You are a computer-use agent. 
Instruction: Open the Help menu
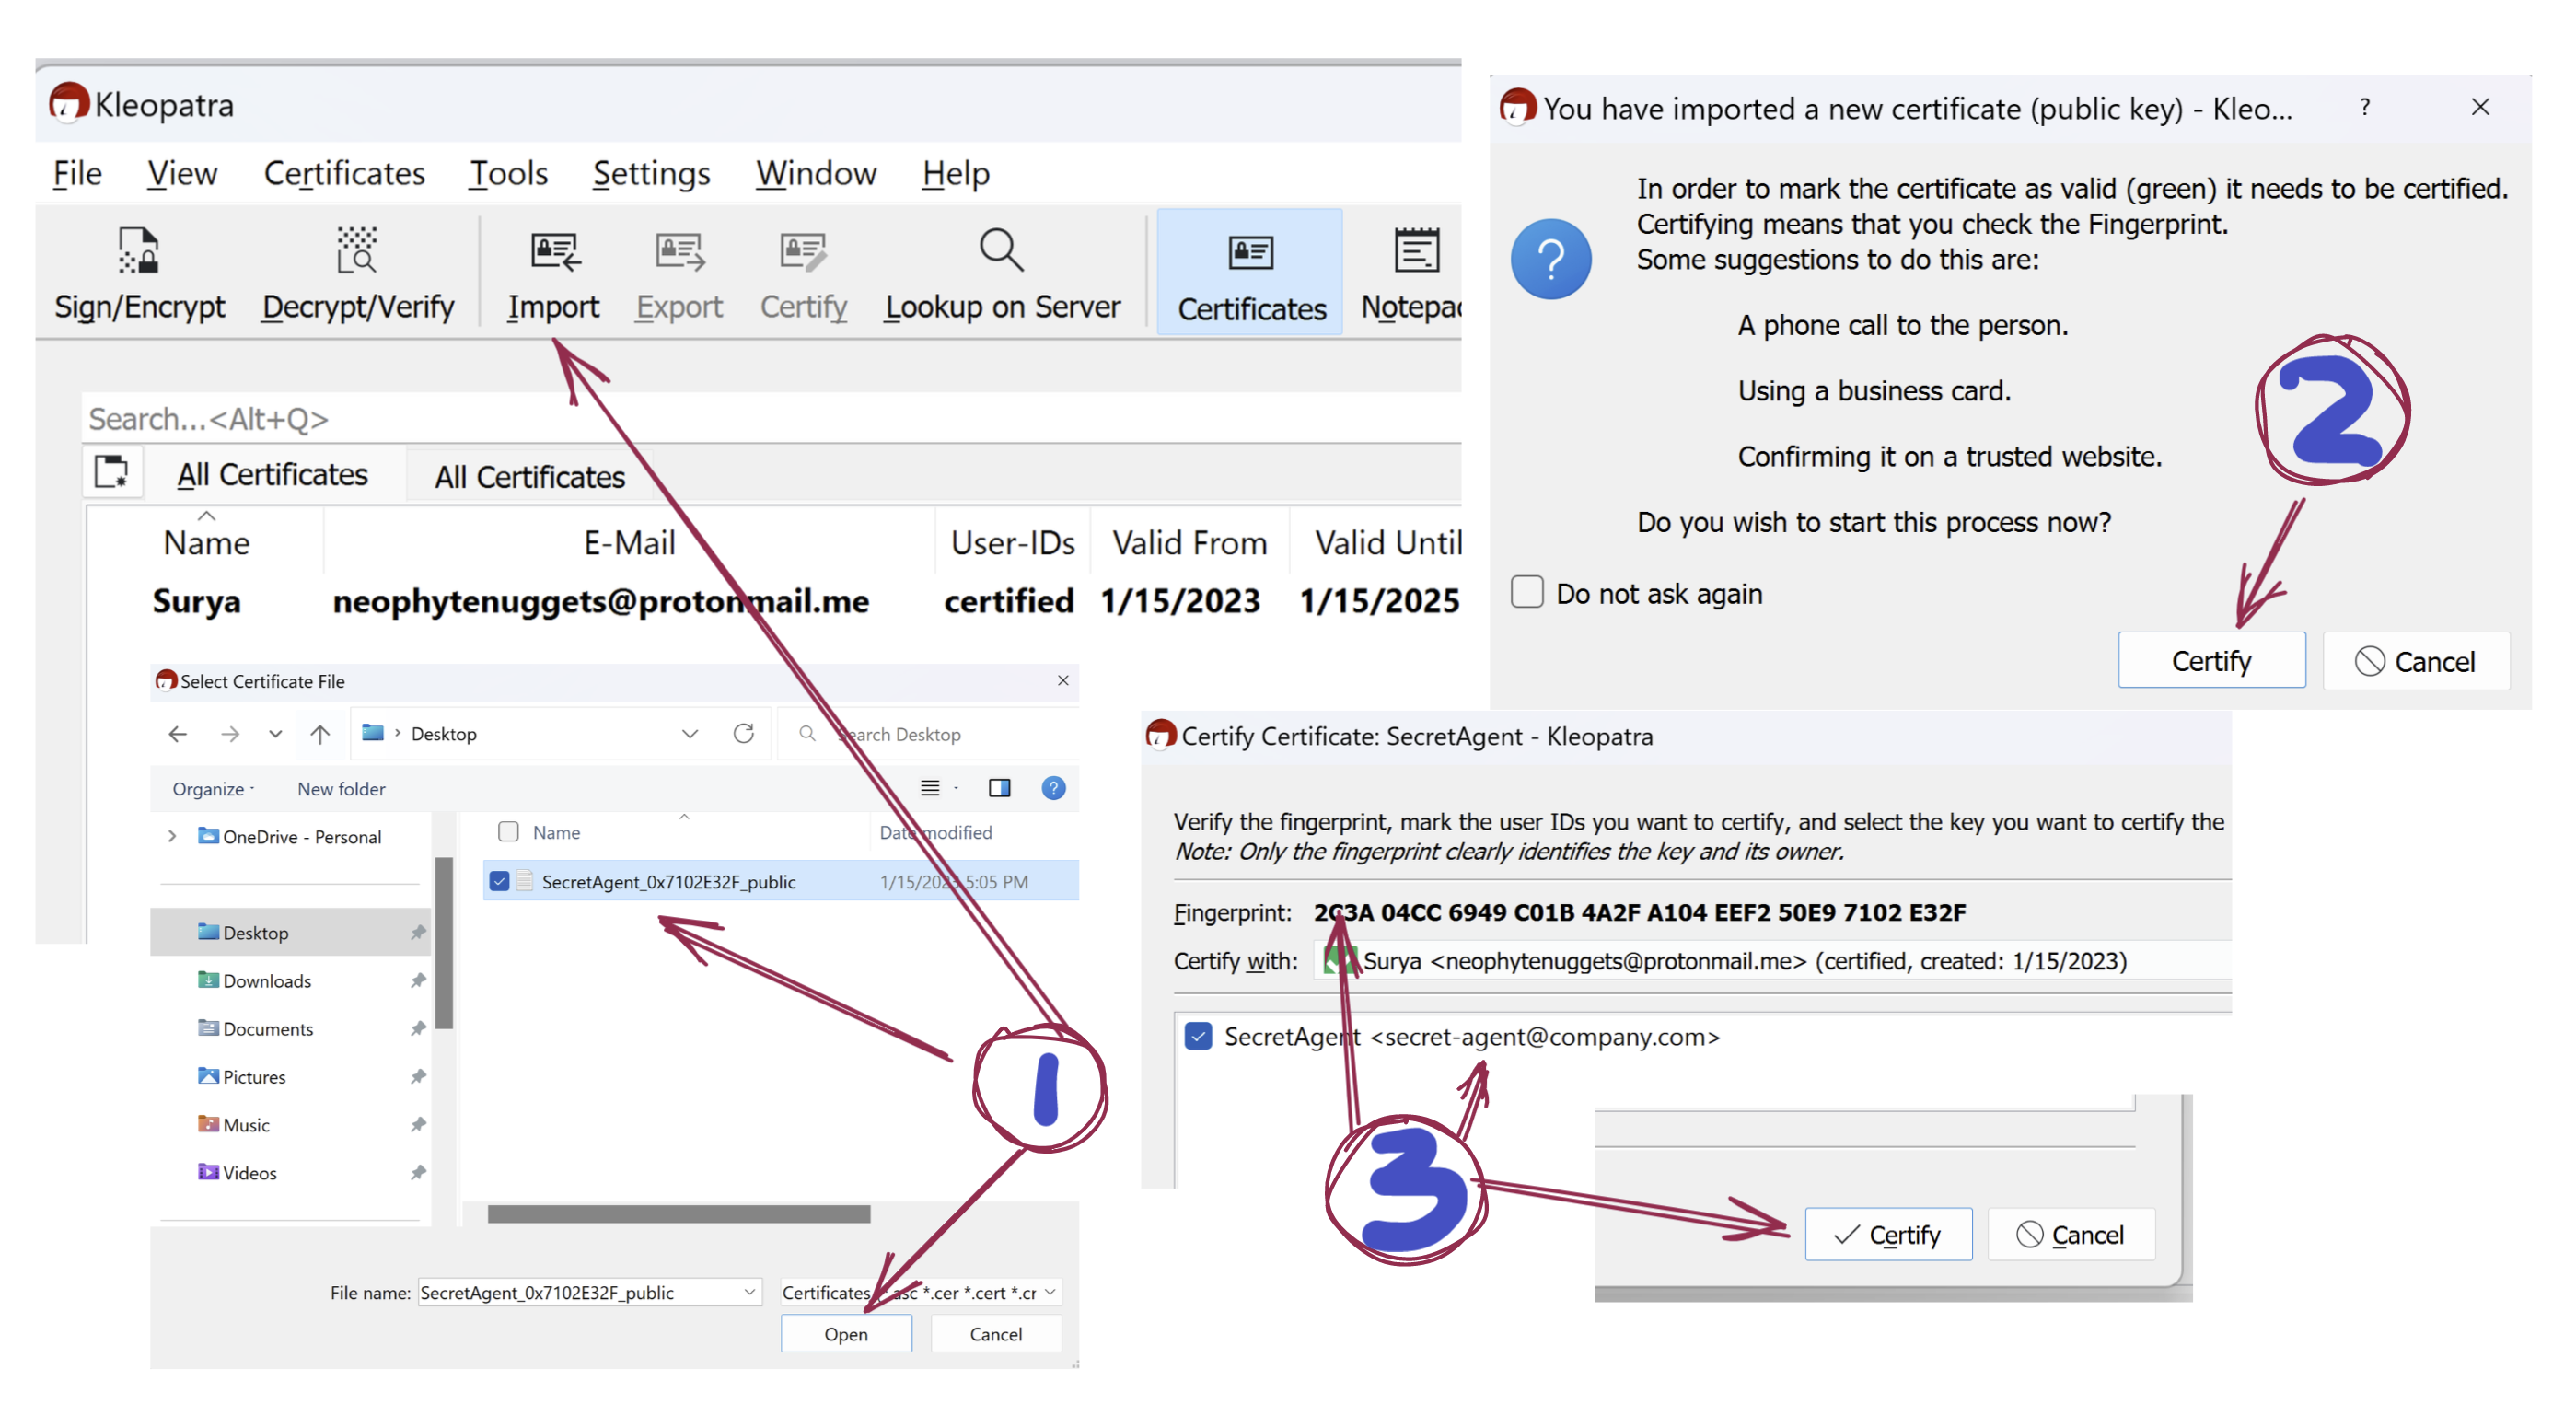click(956, 173)
